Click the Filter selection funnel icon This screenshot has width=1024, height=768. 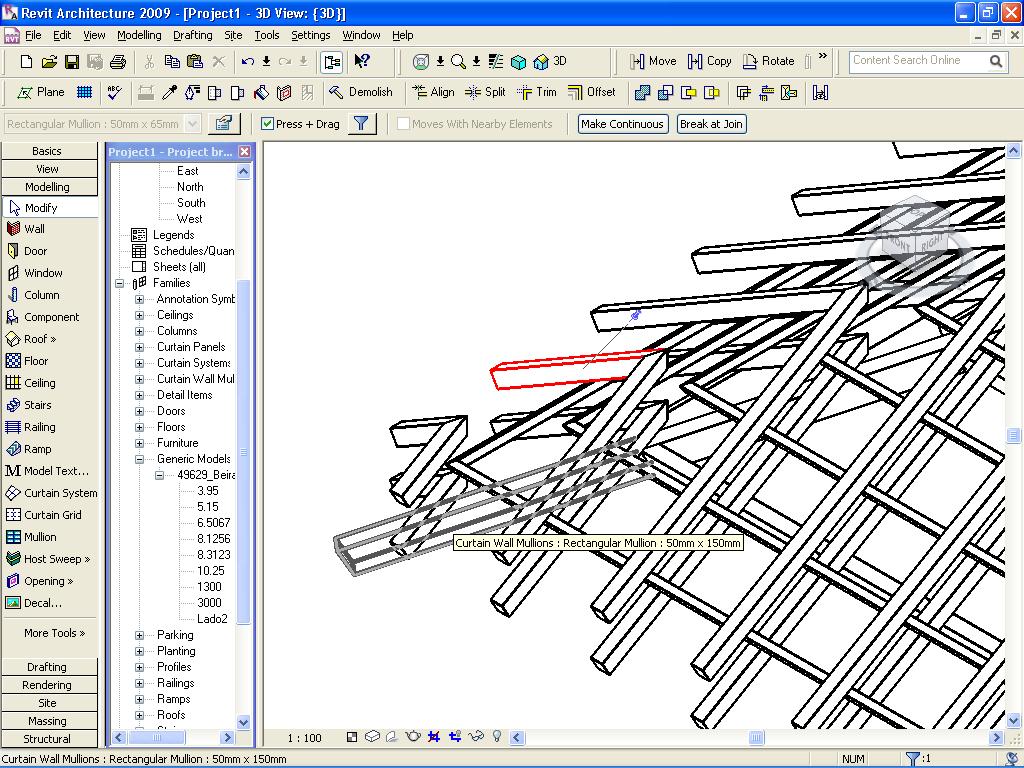click(362, 124)
